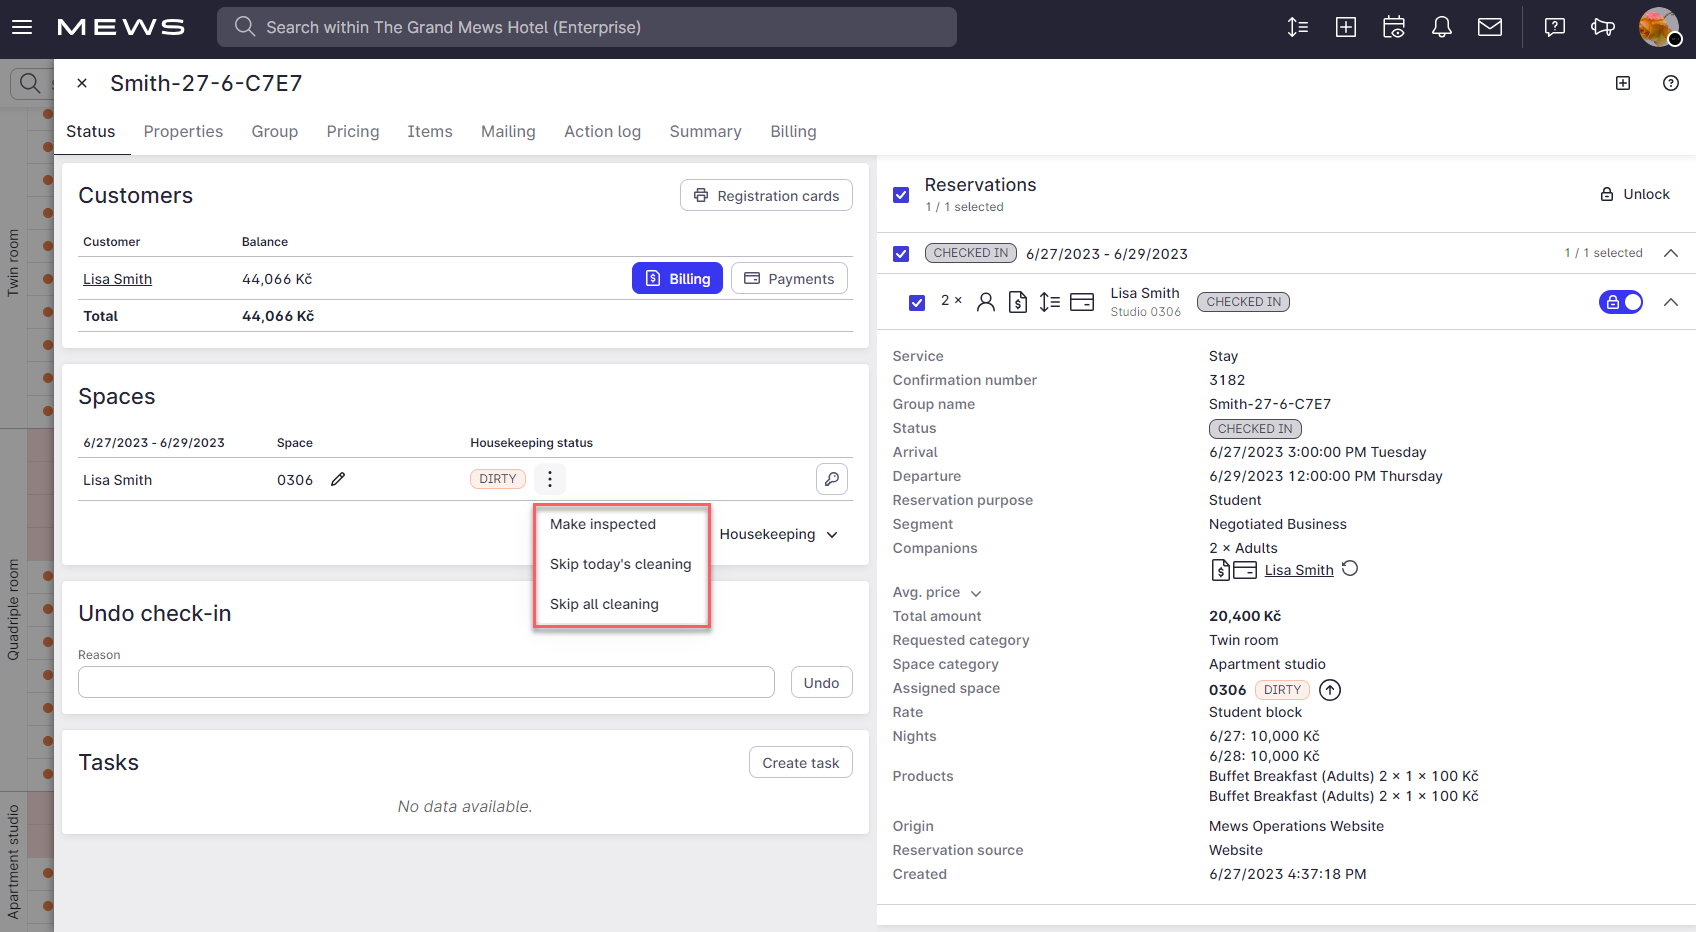Click the upgrade arrow icon beside assigned space
Screen dimensions: 1696x932
point(1330,690)
